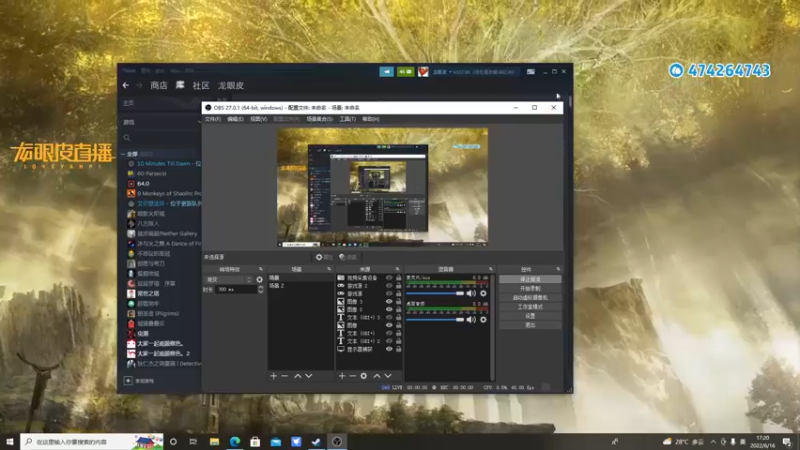Screen dimensions: 800x450
Task: Toggle visibility of 文本 (GDI+) 3 source
Action: click(x=389, y=317)
